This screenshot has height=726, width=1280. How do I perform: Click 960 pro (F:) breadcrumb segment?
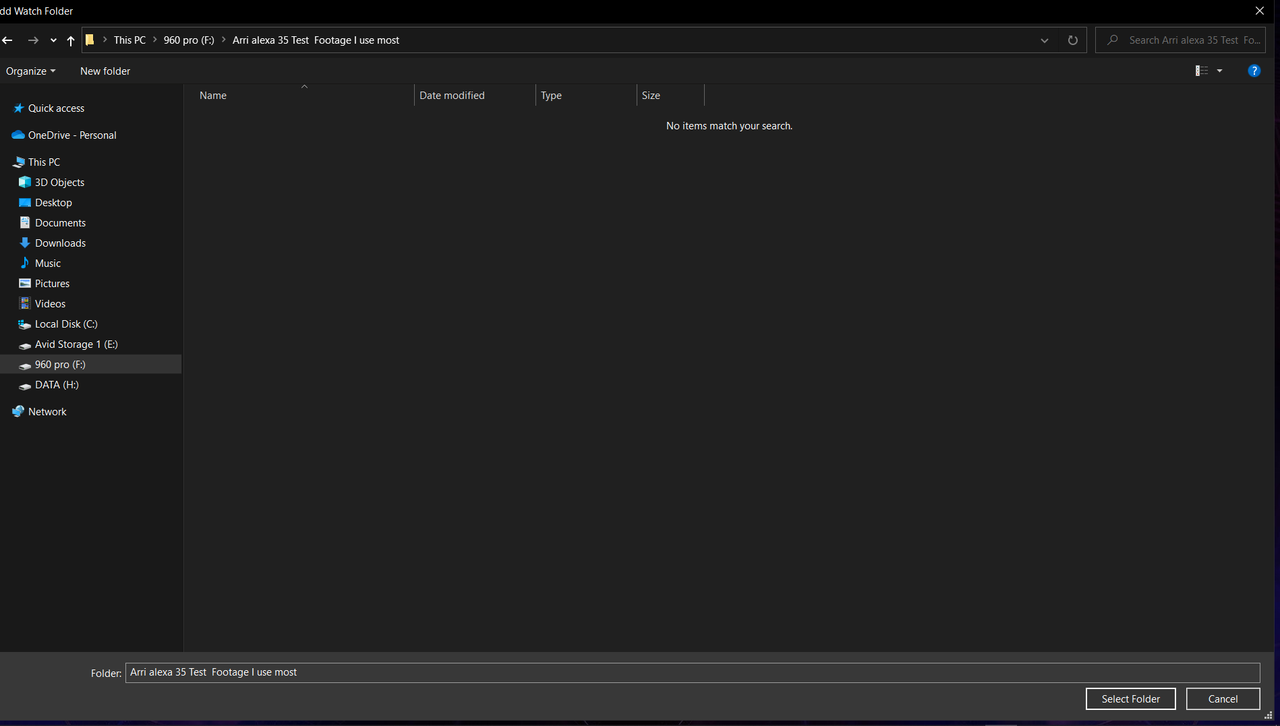point(189,40)
